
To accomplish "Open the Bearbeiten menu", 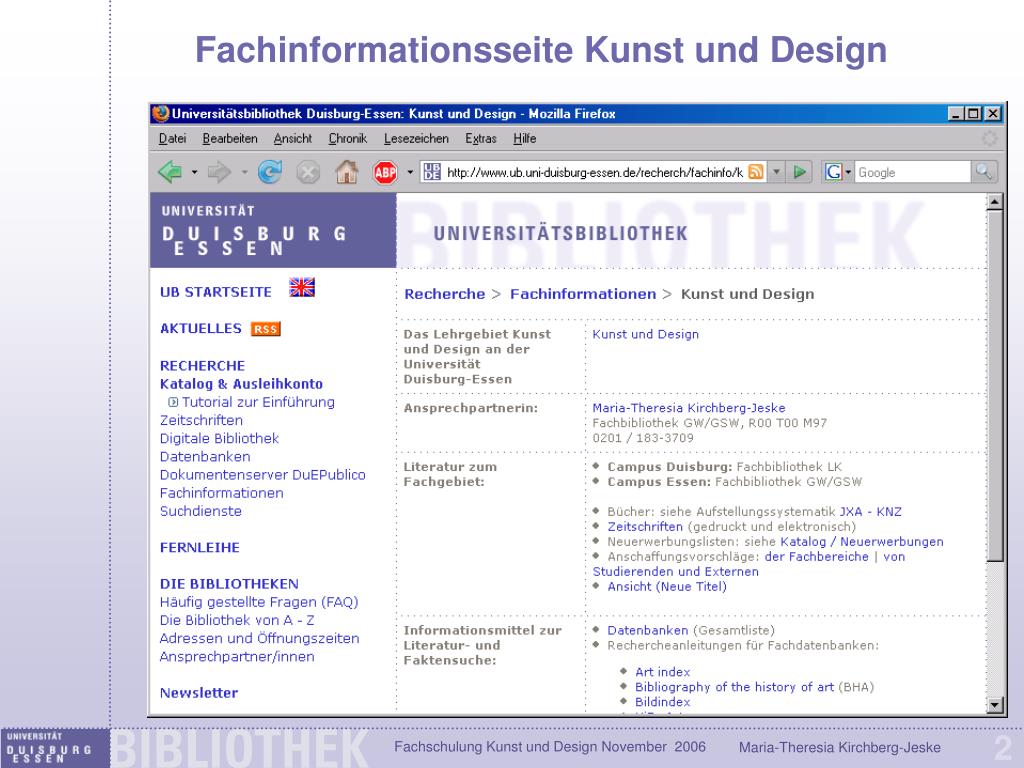I will [230, 138].
